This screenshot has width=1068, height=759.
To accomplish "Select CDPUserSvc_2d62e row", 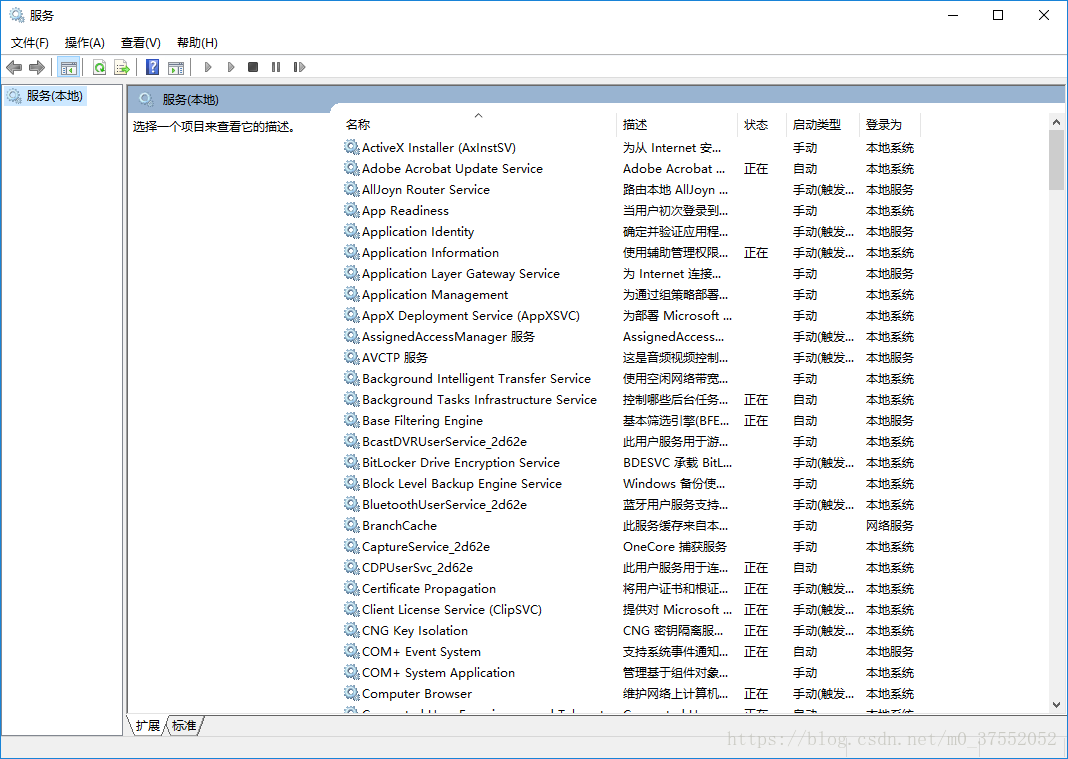I will click(x=417, y=568).
